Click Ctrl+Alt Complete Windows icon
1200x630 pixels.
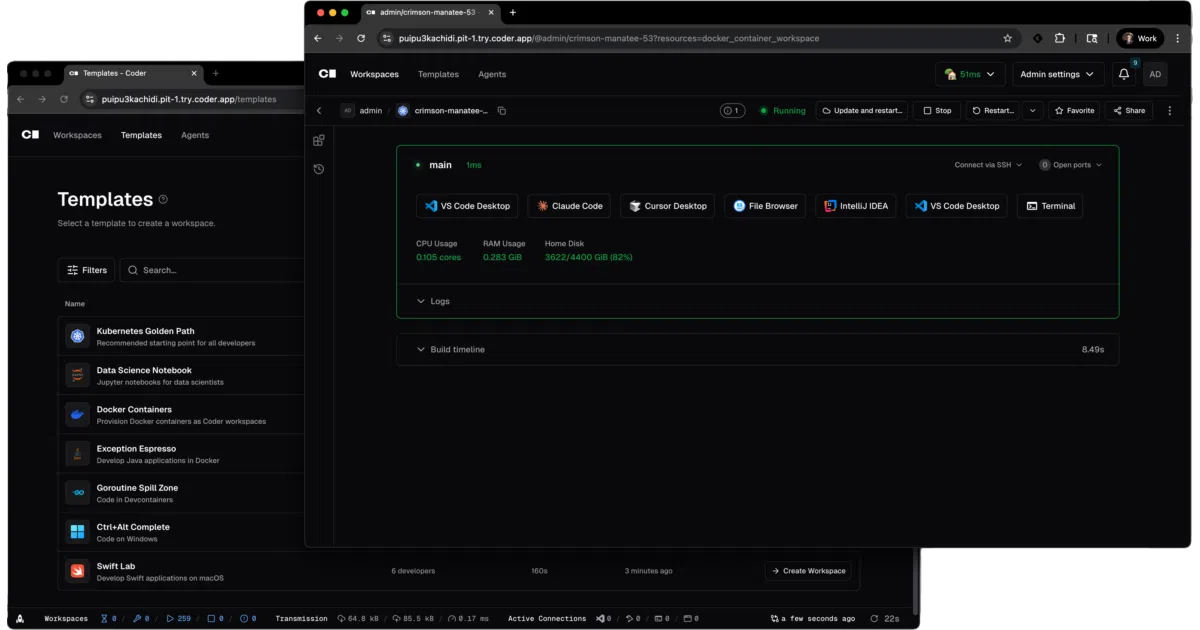pos(77,532)
